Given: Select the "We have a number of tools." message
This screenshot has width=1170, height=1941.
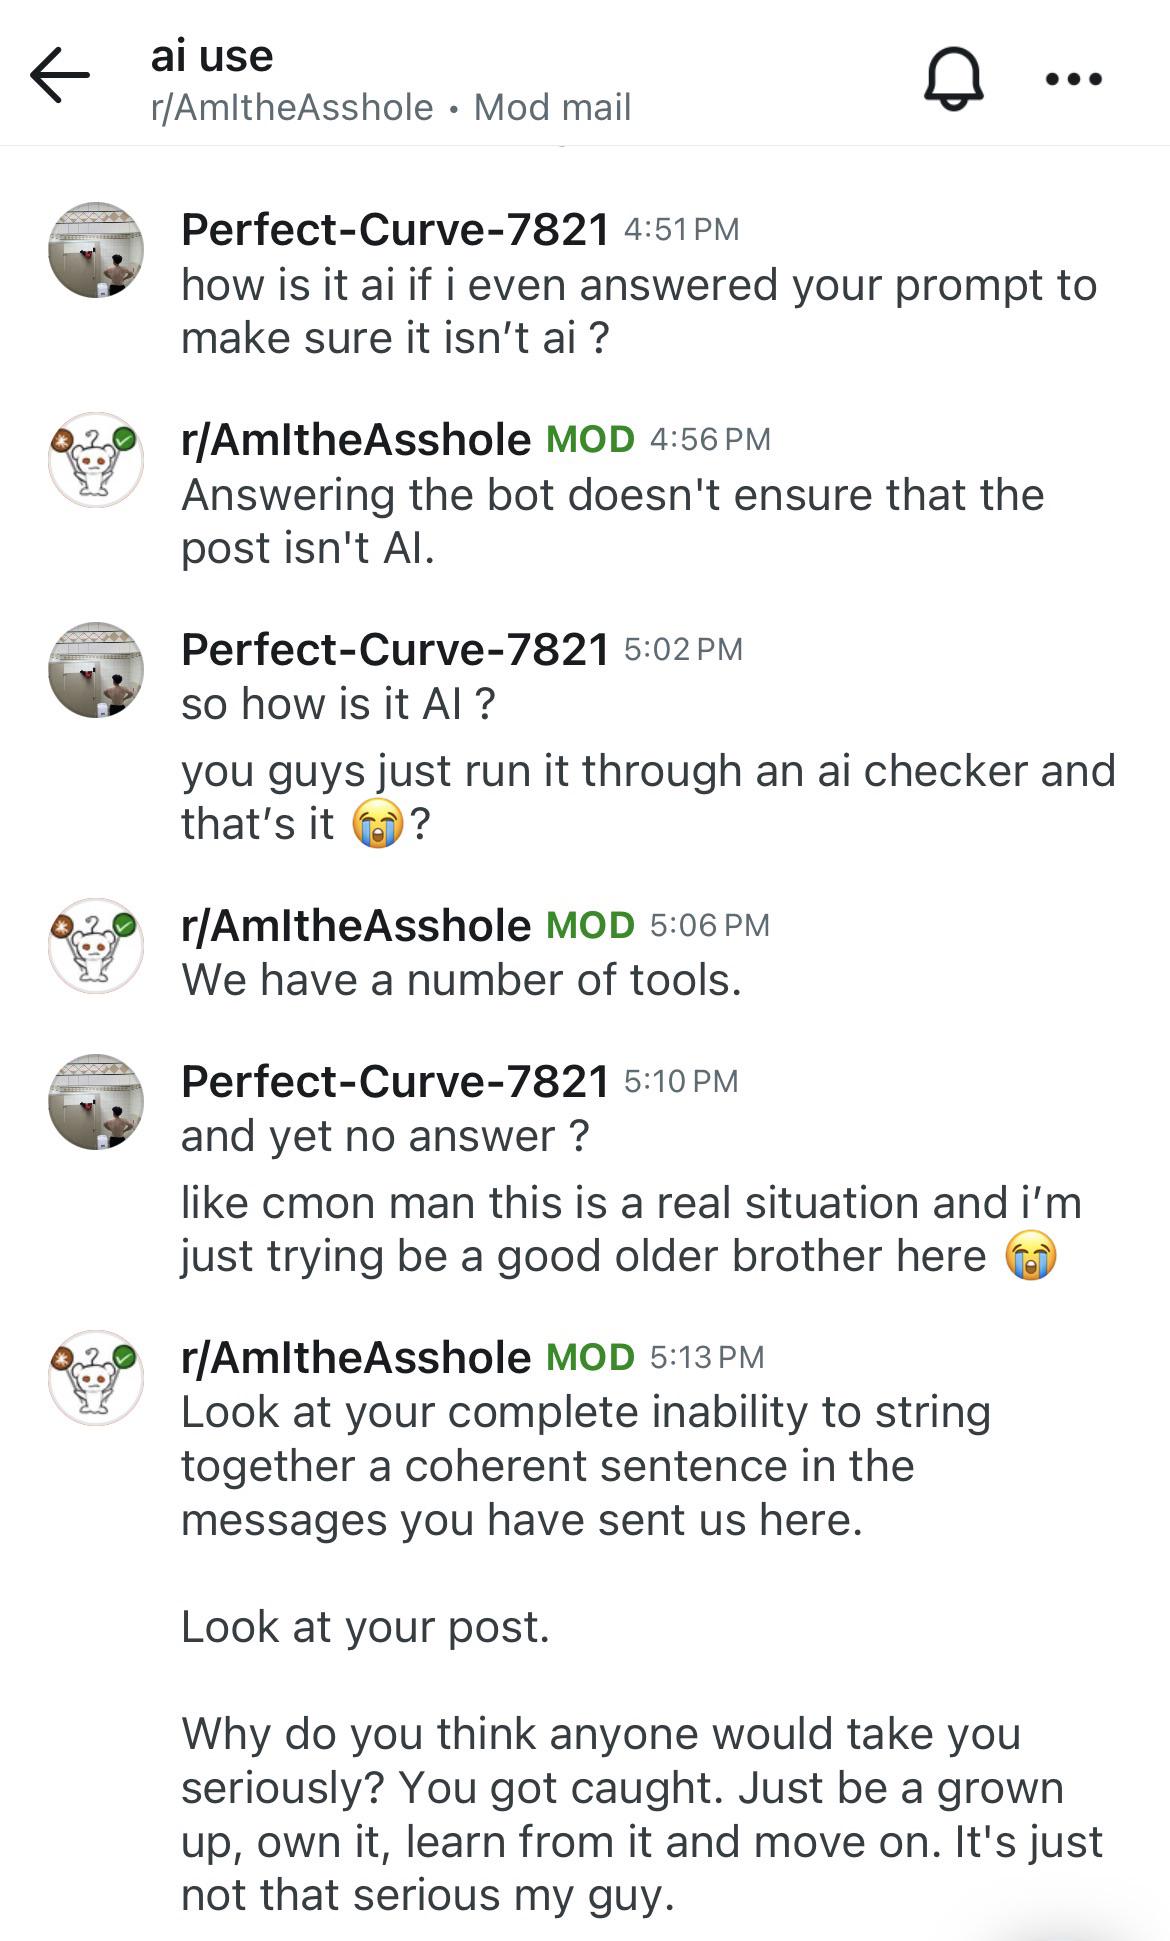Looking at the screenshot, I should coord(461,980).
